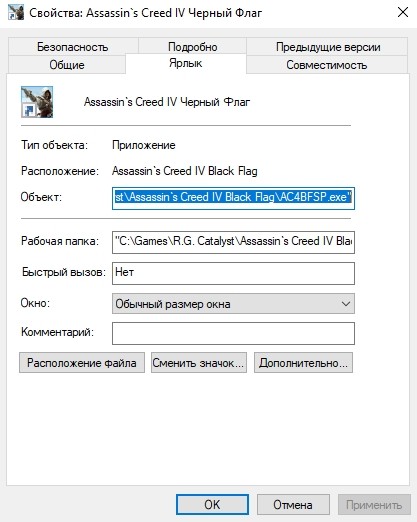Click the Дополнительно button
Screen dimensions: 417x522
(303, 363)
